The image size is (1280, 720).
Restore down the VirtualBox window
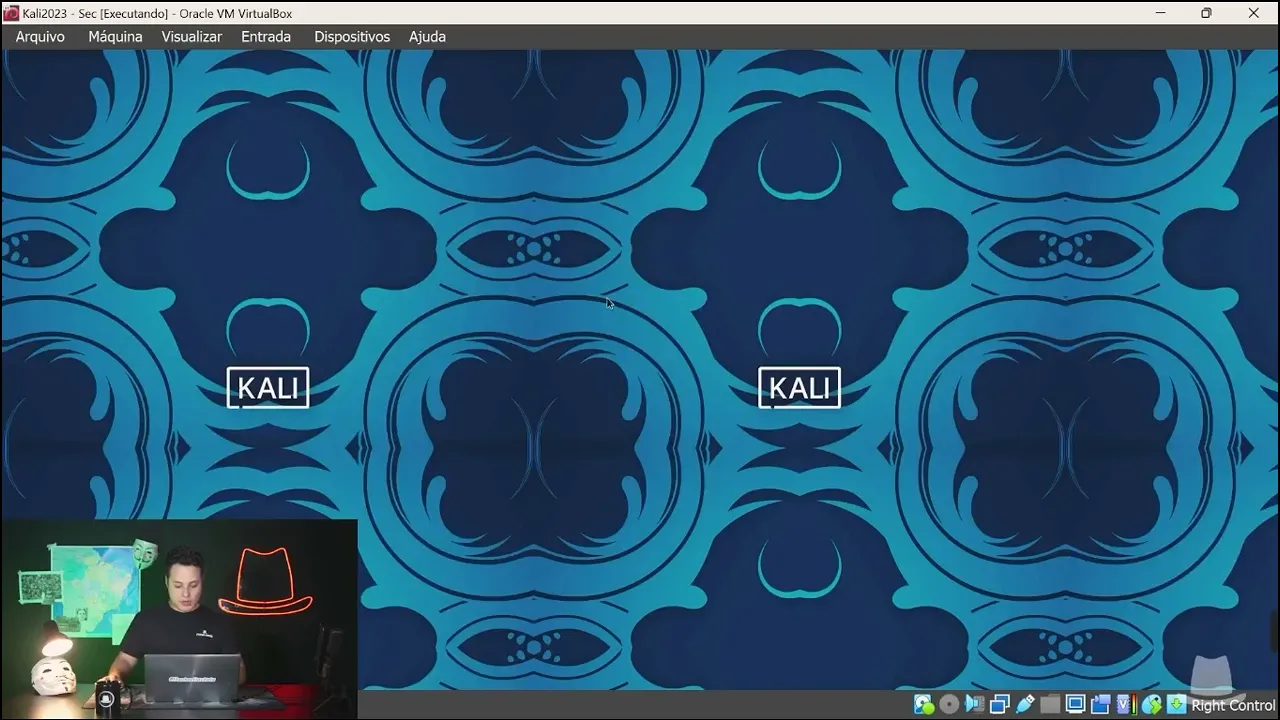(x=1207, y=13)
